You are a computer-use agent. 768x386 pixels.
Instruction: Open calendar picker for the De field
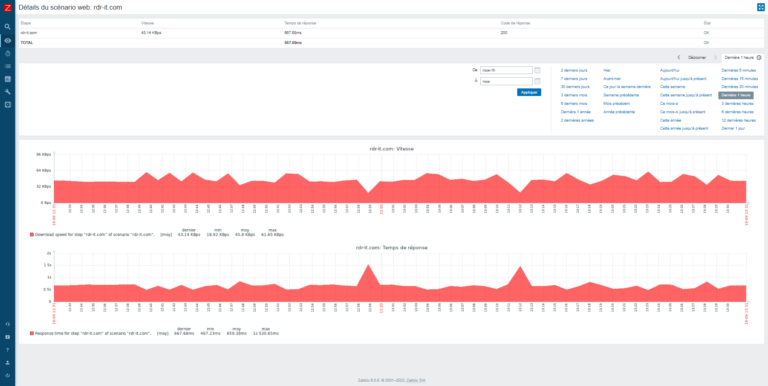click(x=537, y=70)
